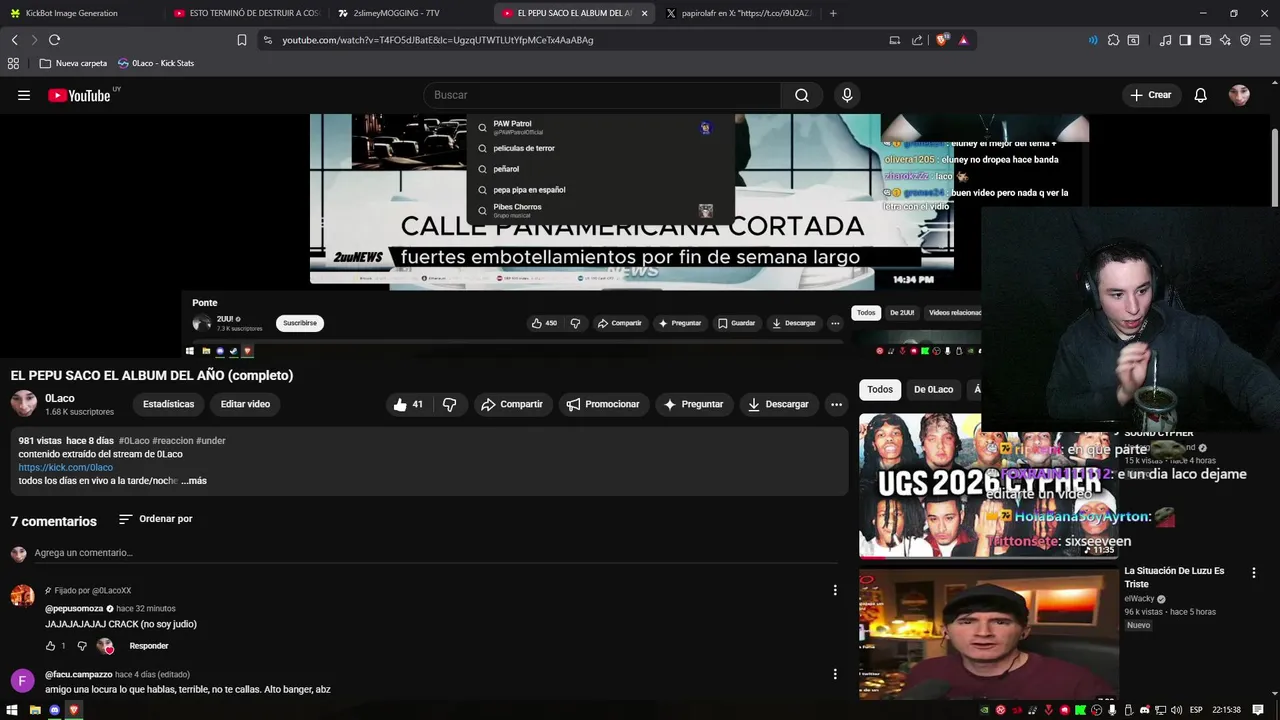Open Leo AI sparkle icon in toolbar
Image resolution: width=1280 pixels, height=720 pixels.
[1225, 40]
